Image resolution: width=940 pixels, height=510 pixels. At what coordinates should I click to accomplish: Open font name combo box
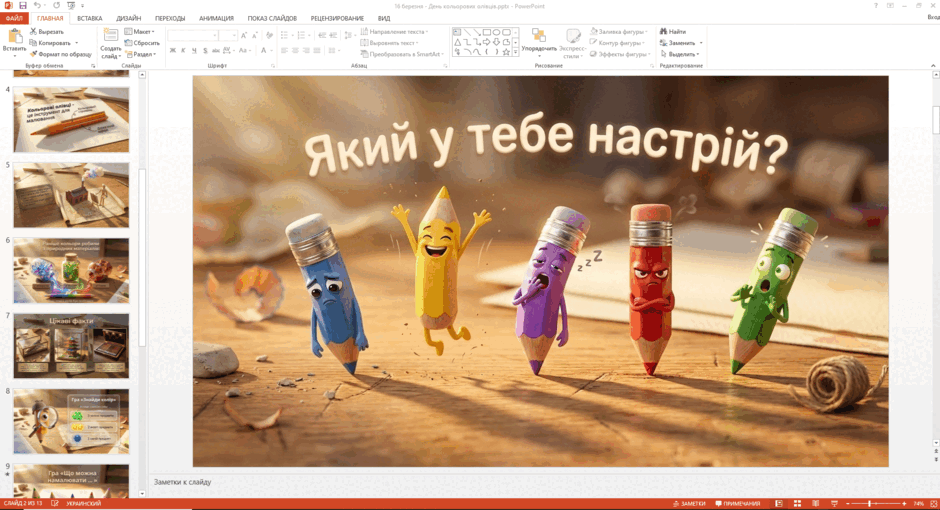tap(192, 35)
